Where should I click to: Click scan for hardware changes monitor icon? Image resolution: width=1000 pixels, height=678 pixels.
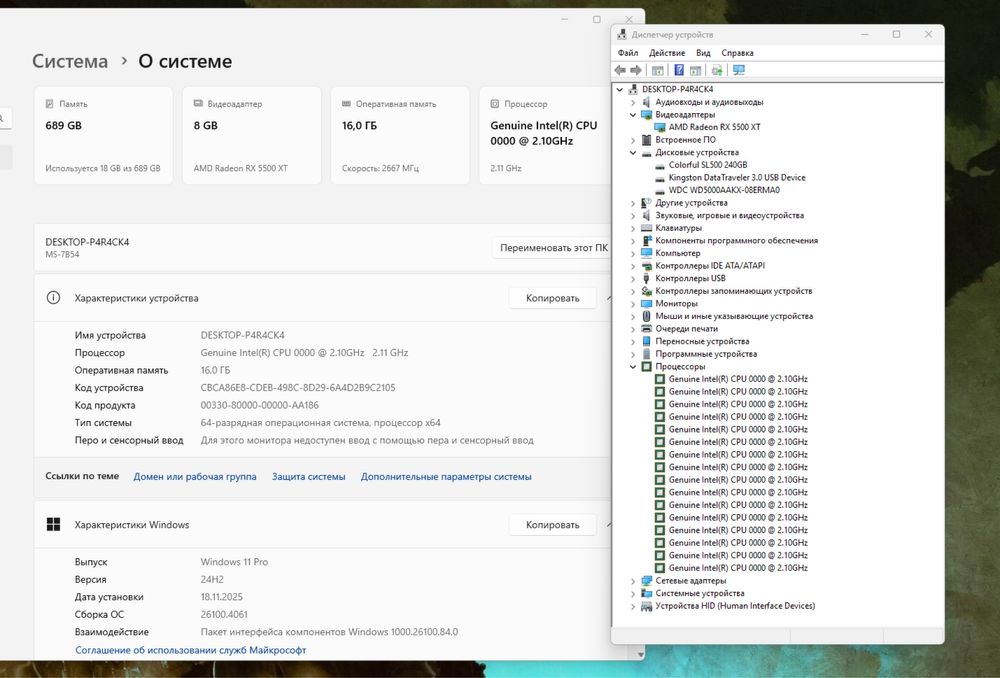coord(739,70)
